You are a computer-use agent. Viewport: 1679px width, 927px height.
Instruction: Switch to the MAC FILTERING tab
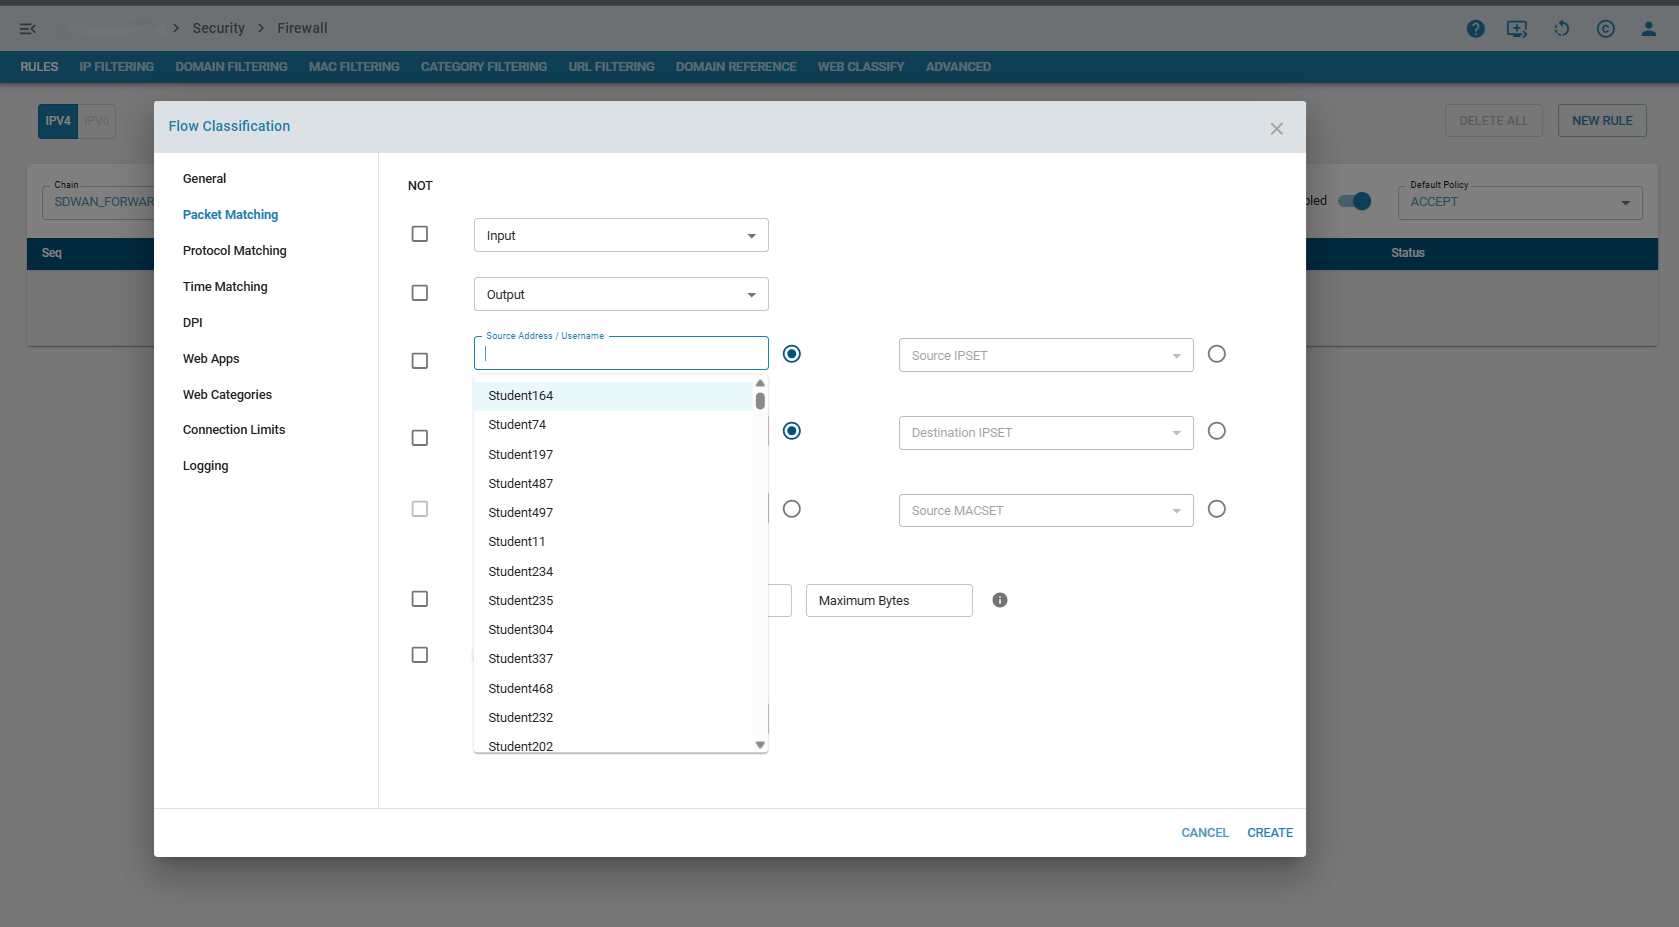354,67
